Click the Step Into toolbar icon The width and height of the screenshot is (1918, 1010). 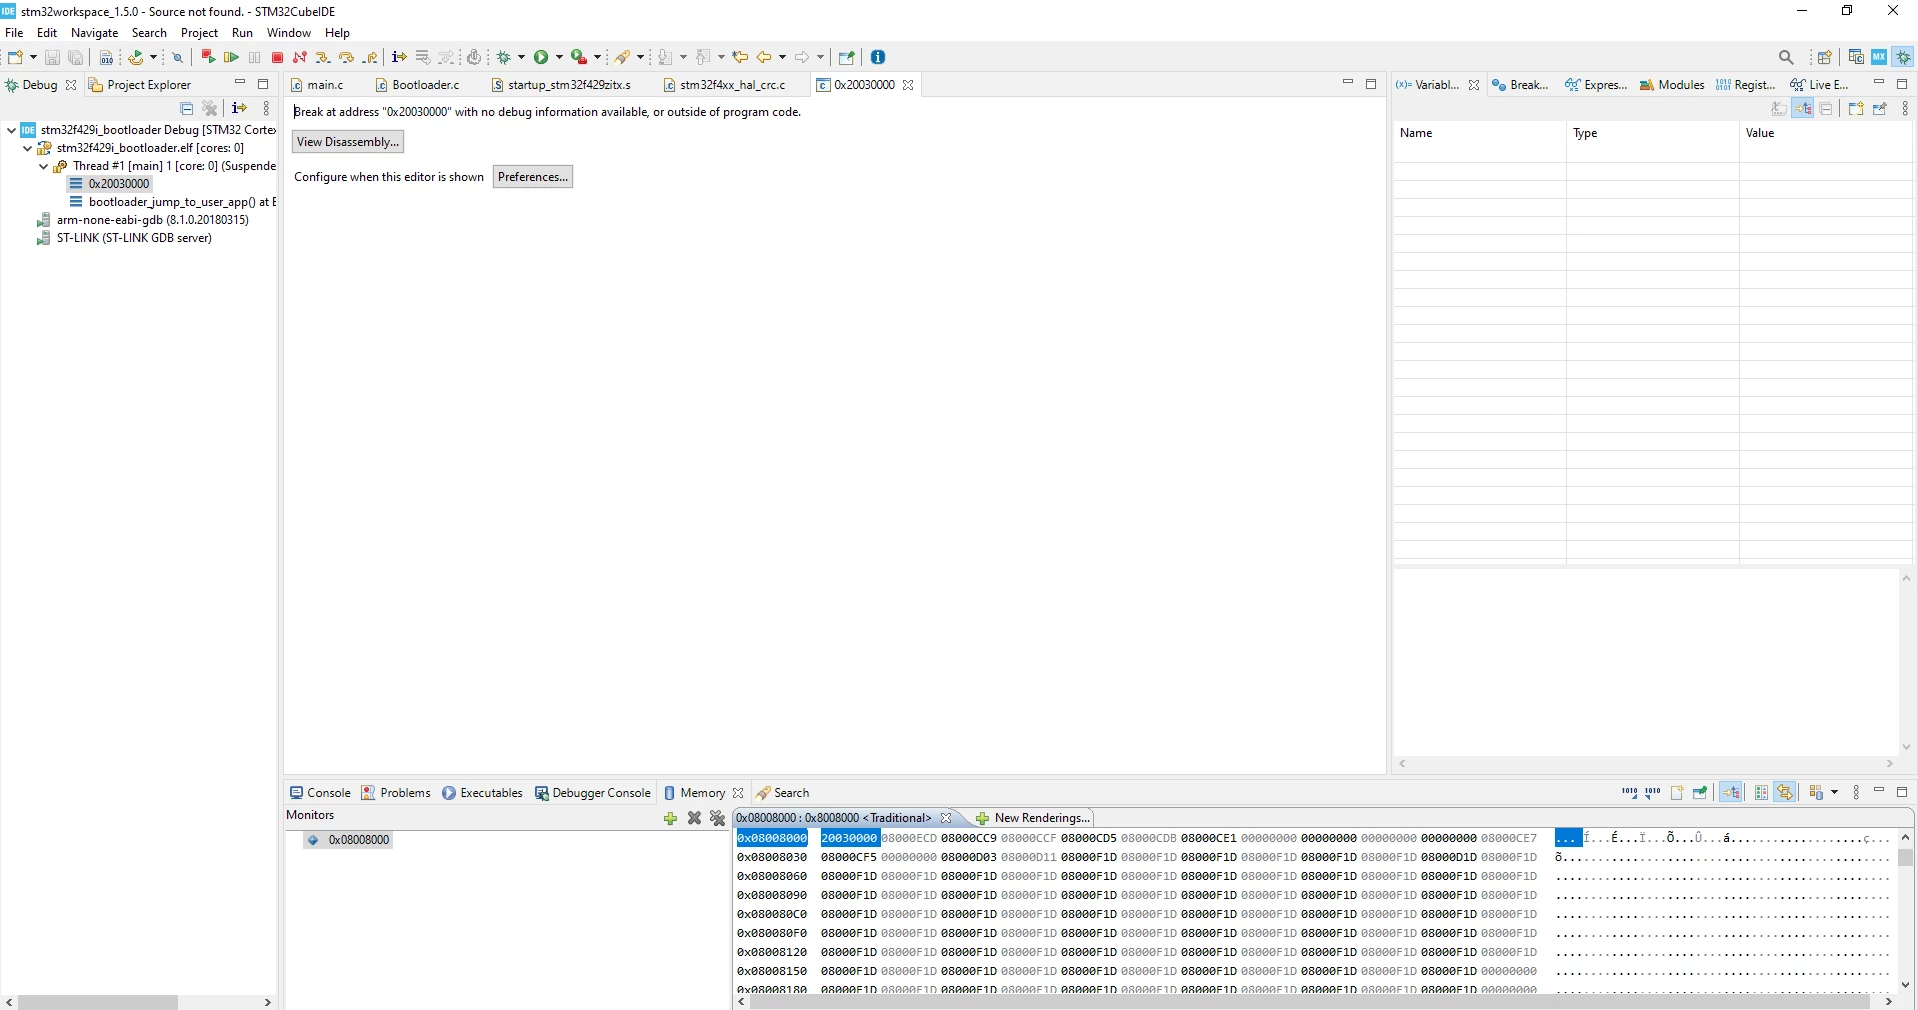tap(323, 57)
